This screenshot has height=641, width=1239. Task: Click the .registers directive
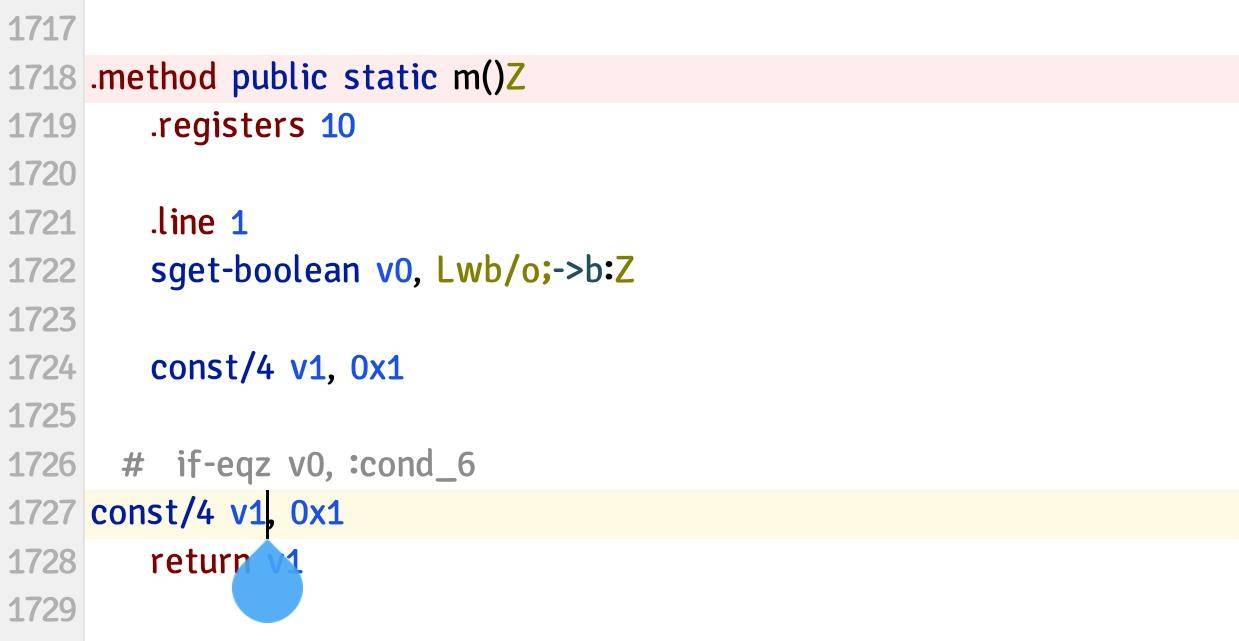coord(227,126)
